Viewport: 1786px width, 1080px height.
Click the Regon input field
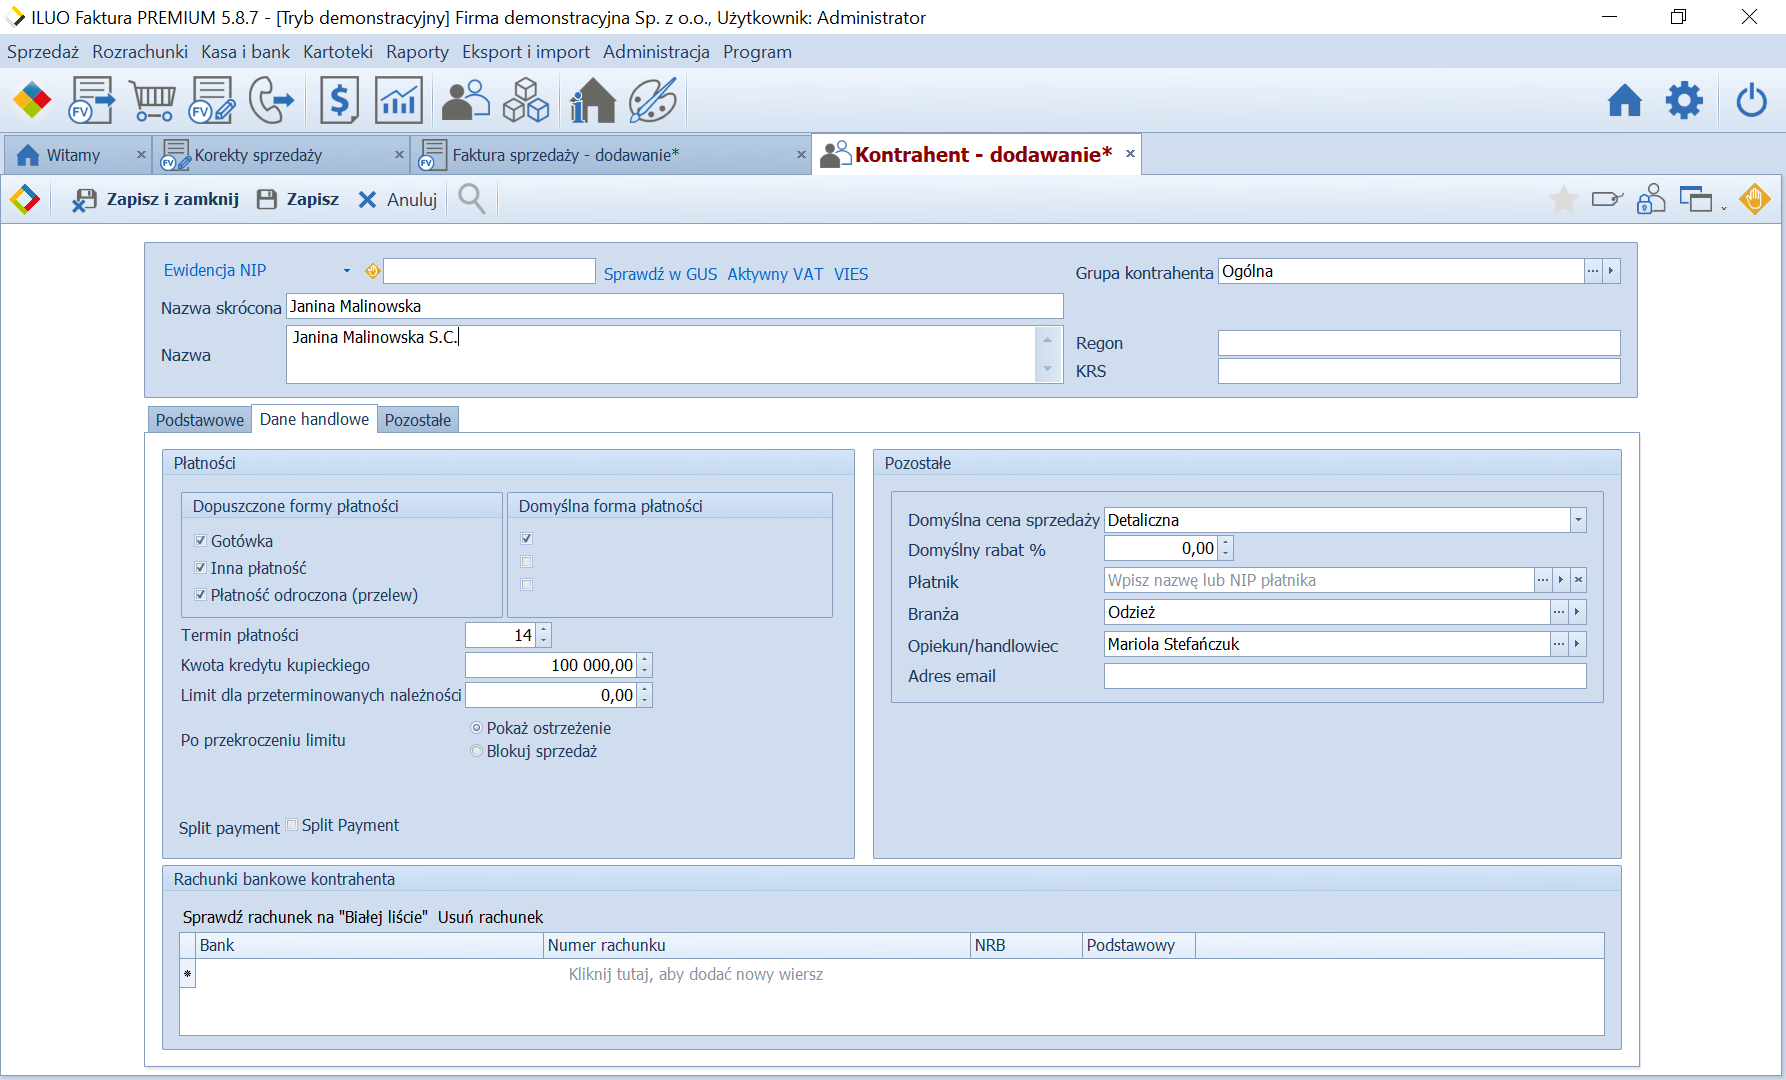click(x=1419, y=343)
